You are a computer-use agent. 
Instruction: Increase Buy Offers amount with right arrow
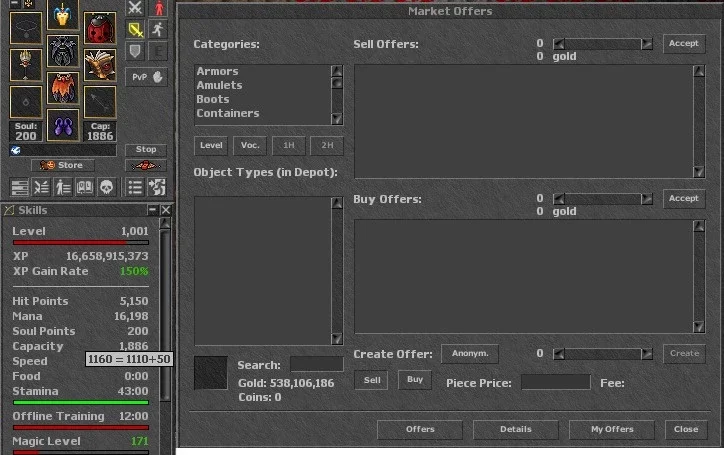point(646,199)
